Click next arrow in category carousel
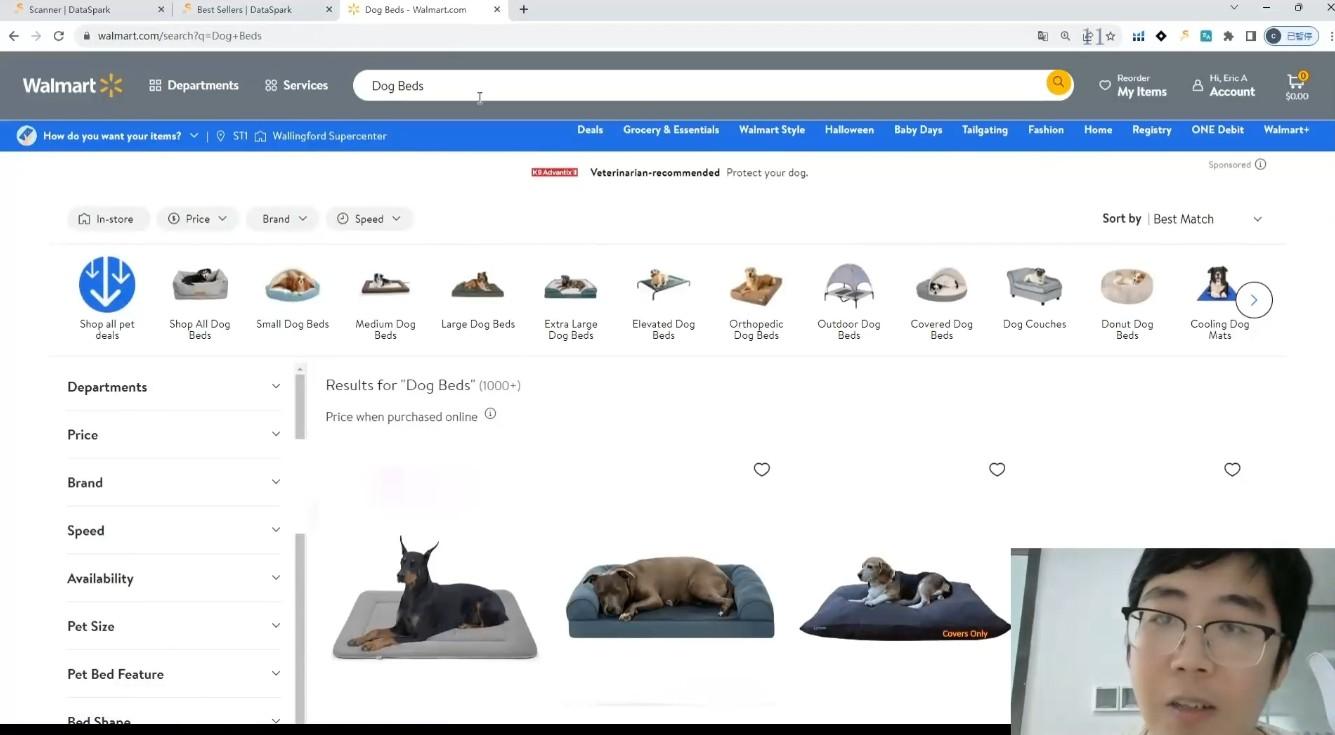The image size is (1335, 735). 1253,300
